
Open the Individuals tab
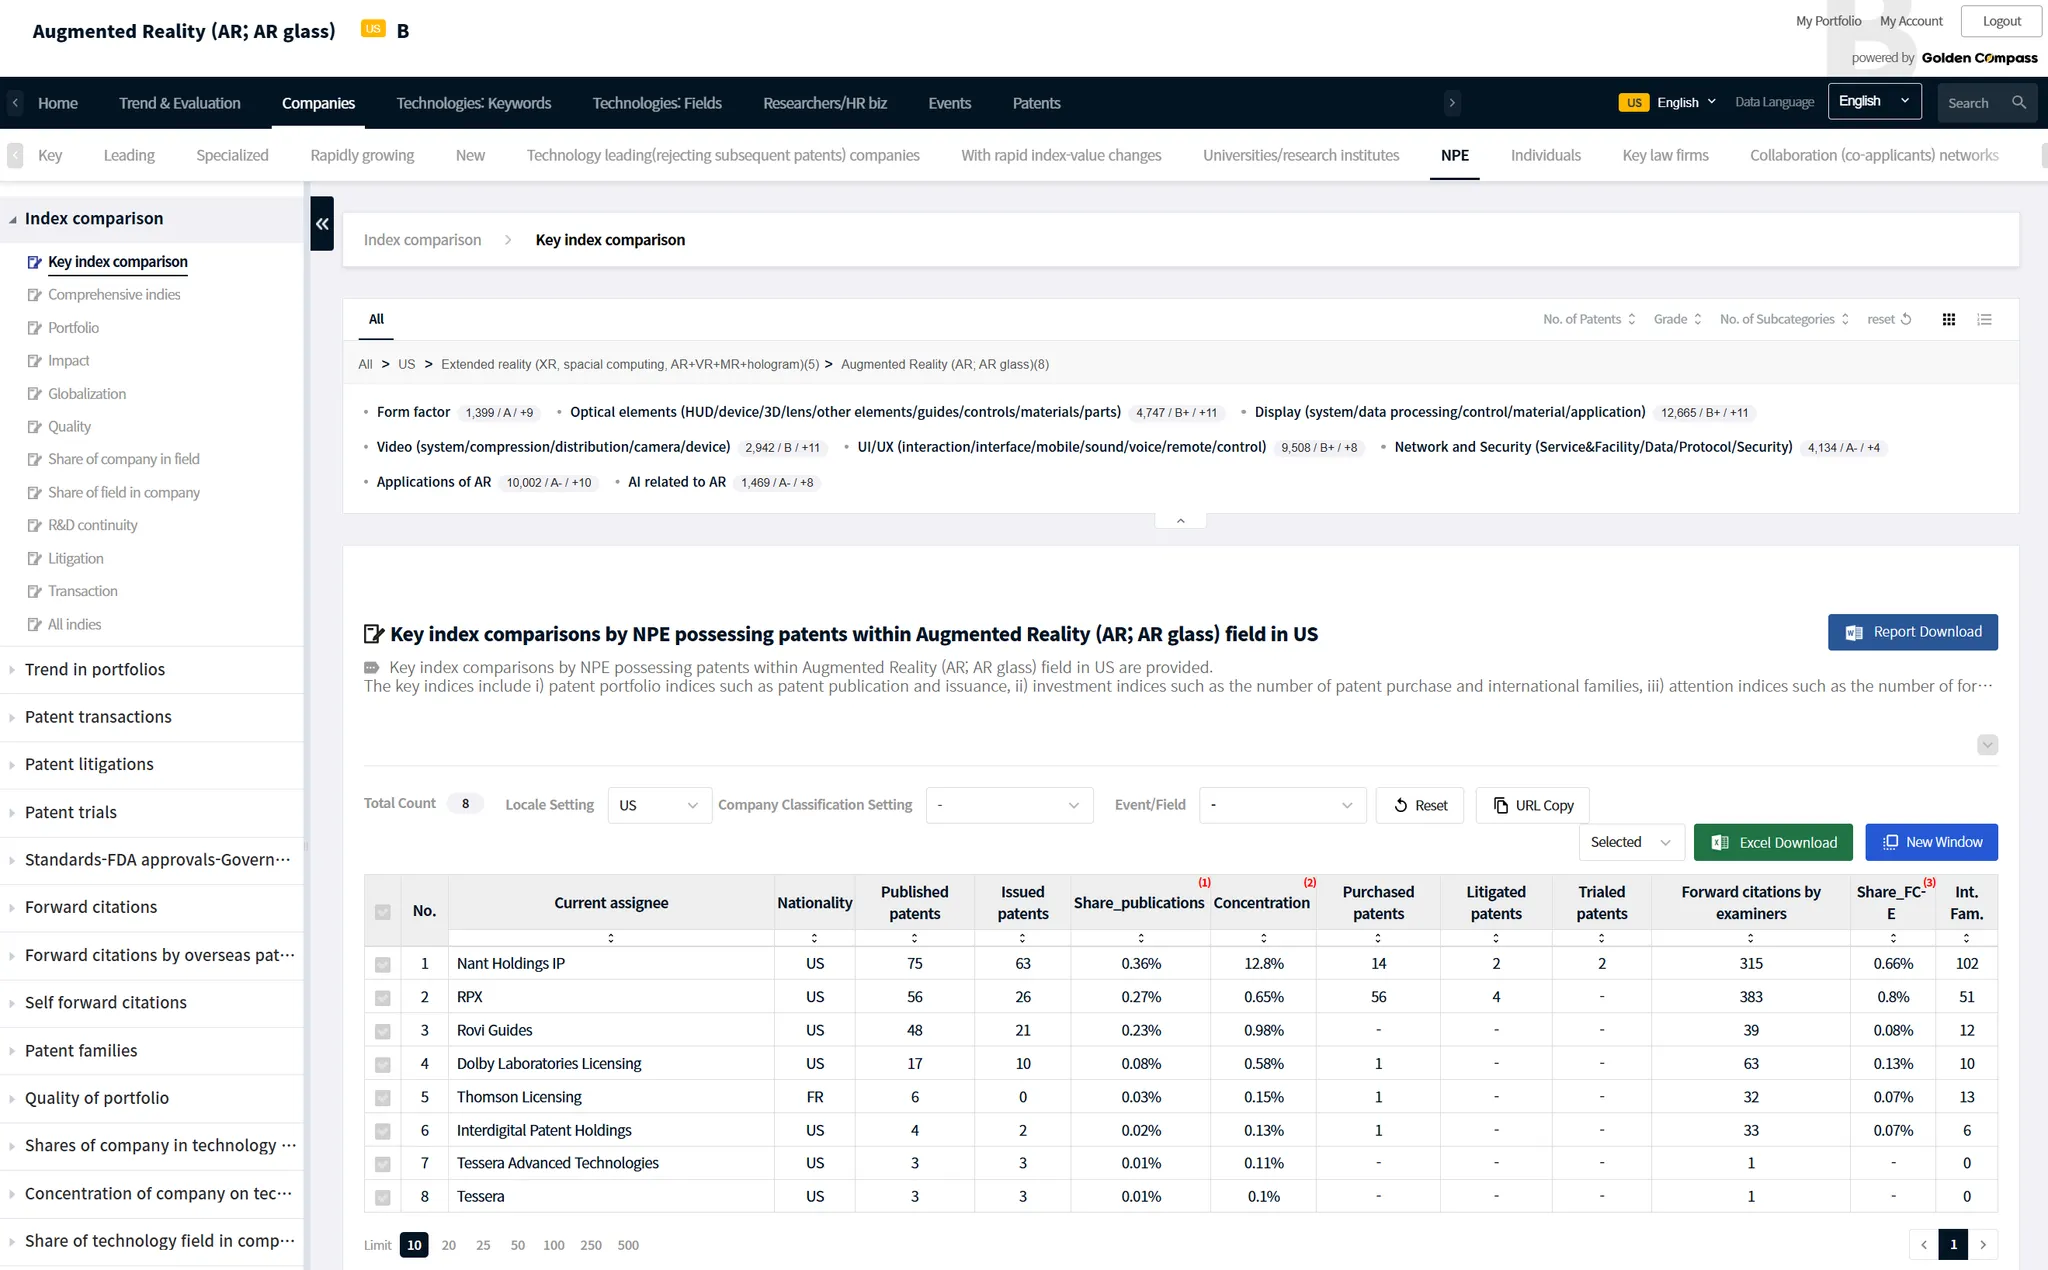click(x=1545, y=155)
